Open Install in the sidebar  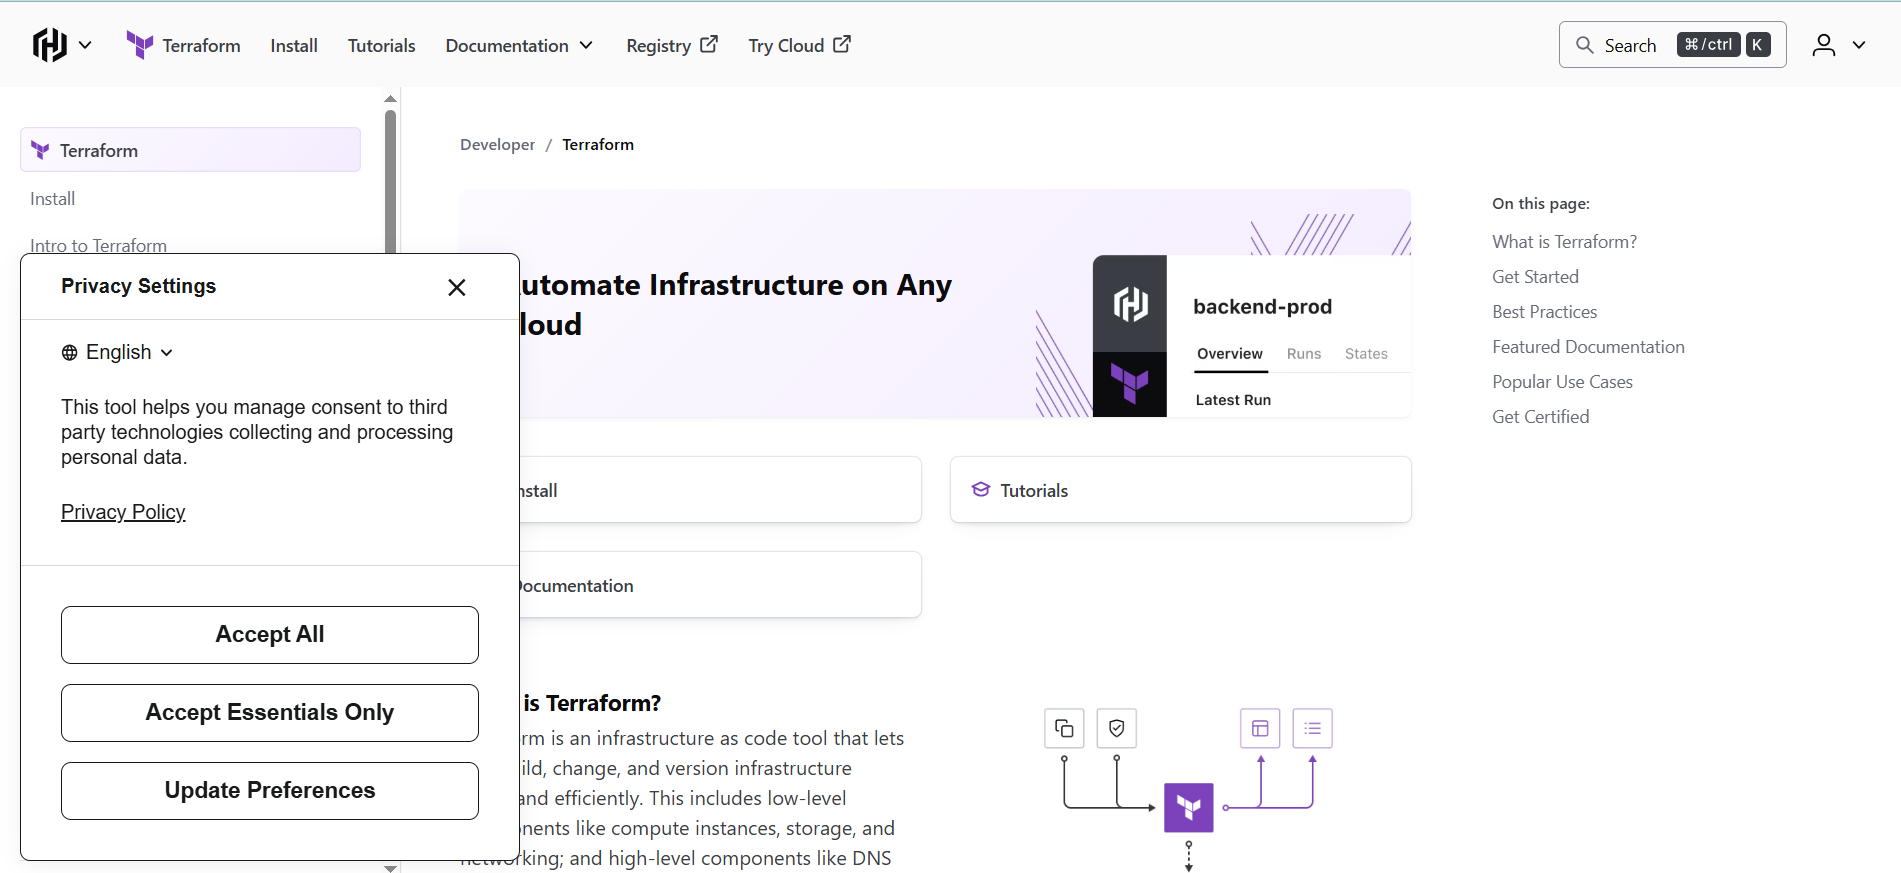pyautogui.click(x=52, y=199)
